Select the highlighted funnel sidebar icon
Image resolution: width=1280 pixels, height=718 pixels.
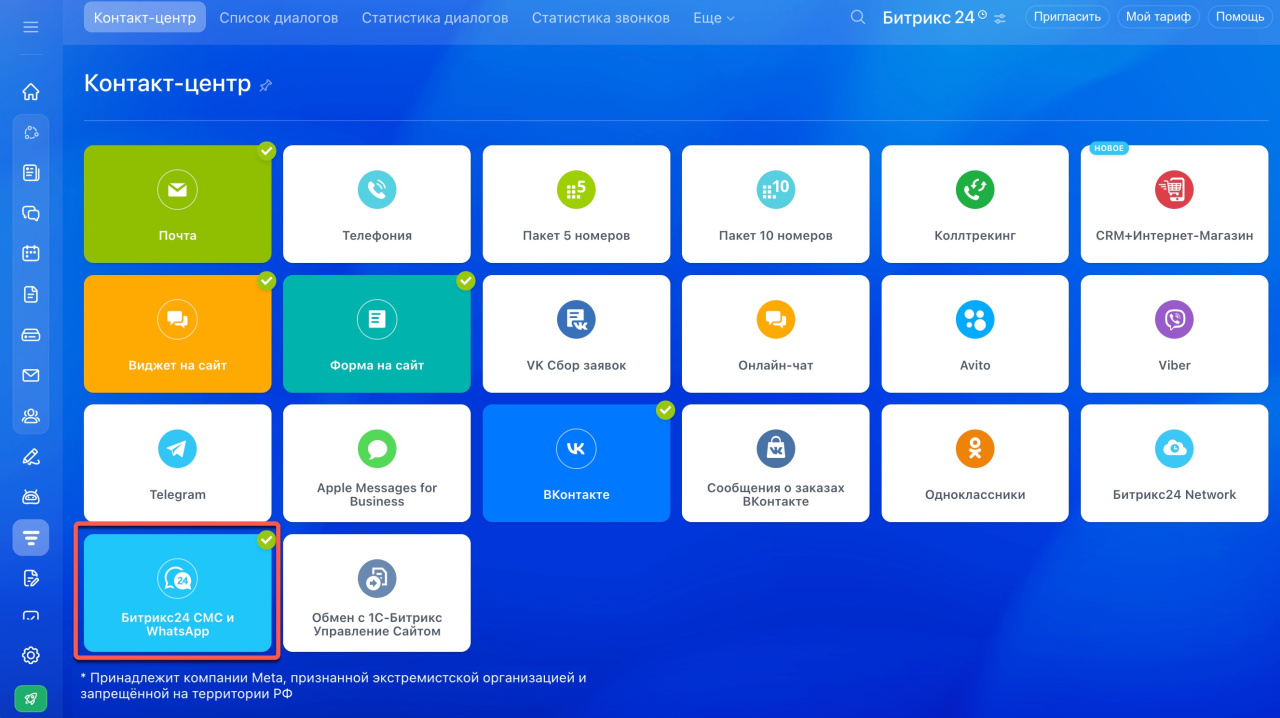(x=31, y=538)
